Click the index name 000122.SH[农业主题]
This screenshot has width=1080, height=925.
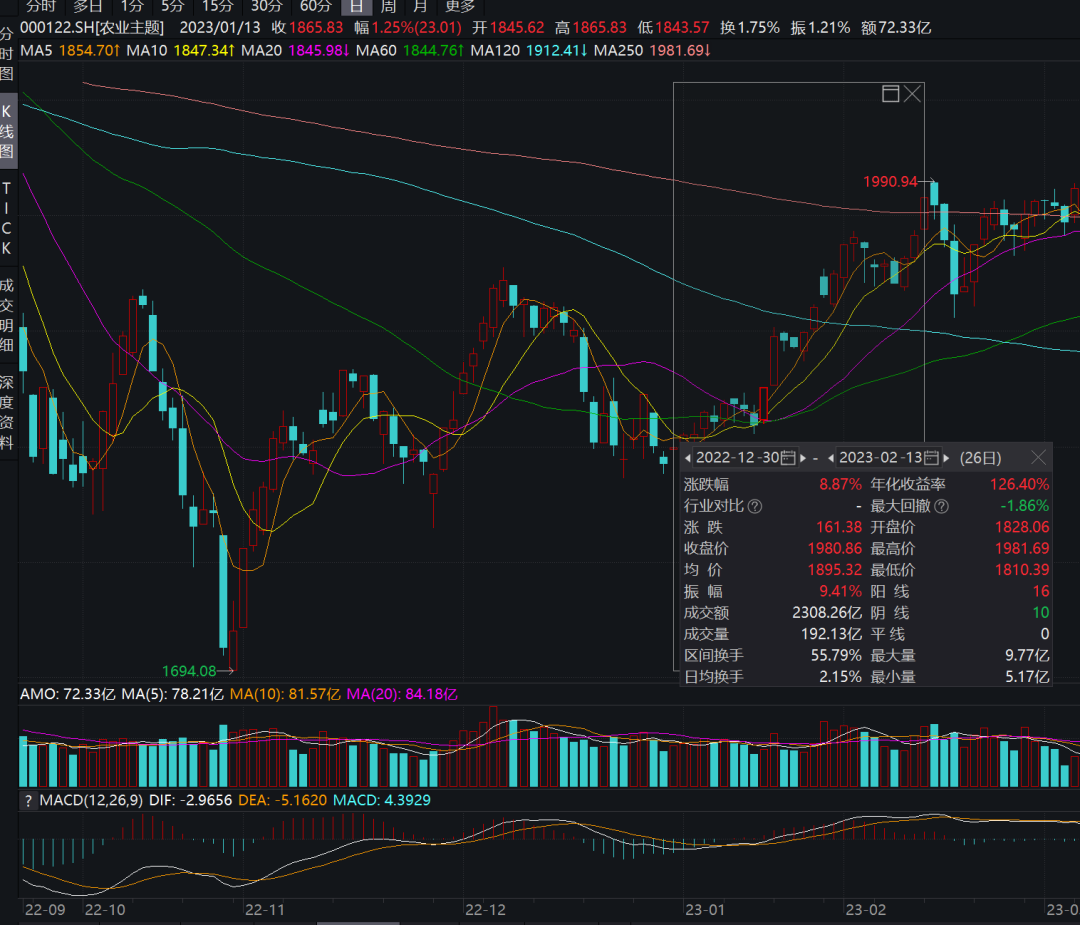pos(92,28)
